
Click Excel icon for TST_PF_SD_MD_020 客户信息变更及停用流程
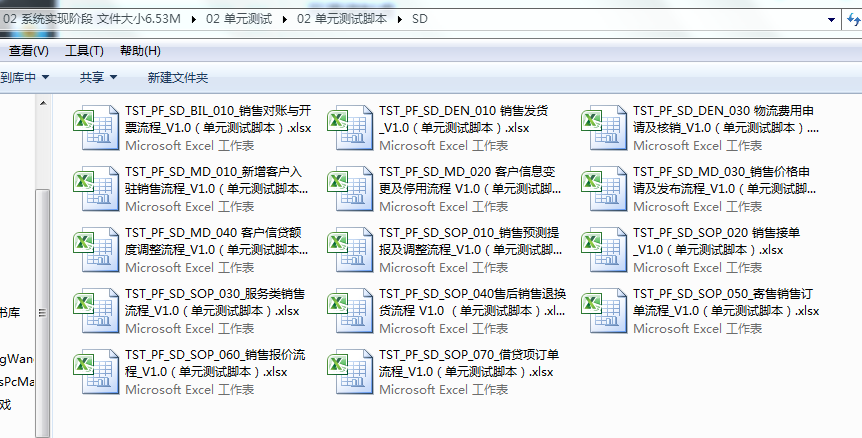pyautogui.click(x=350, y=193)
